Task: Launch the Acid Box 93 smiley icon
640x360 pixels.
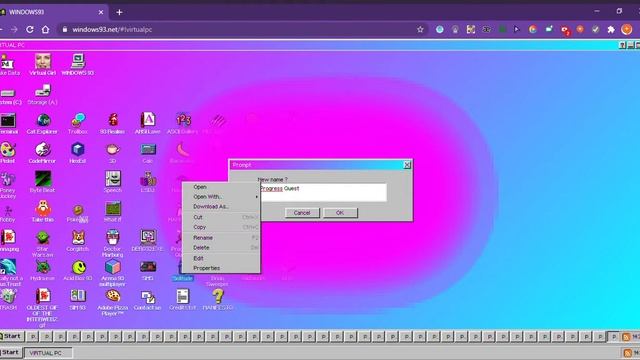Action: (x=78, y=270)
